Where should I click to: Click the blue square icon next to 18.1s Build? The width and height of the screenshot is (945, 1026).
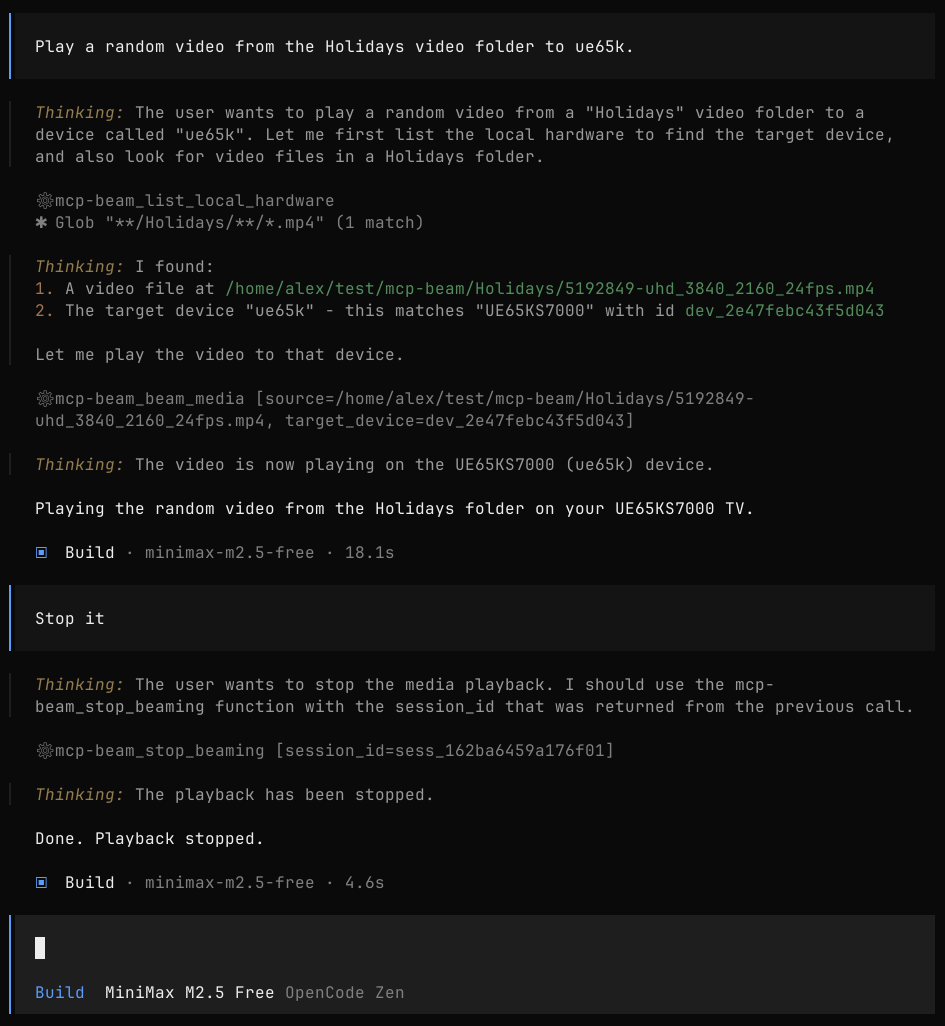[41, 553]
